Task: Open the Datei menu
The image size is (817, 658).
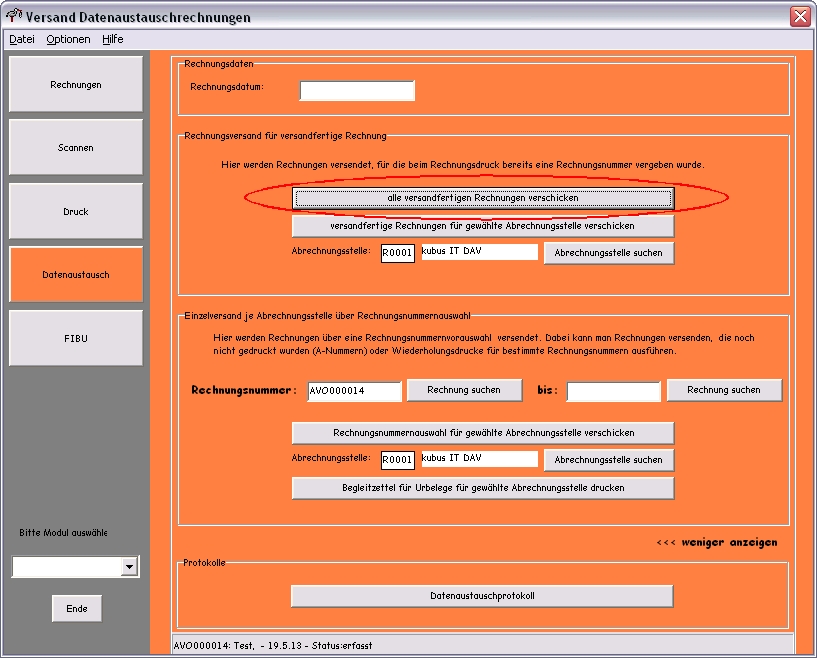Action: click(x=22, y=39)
